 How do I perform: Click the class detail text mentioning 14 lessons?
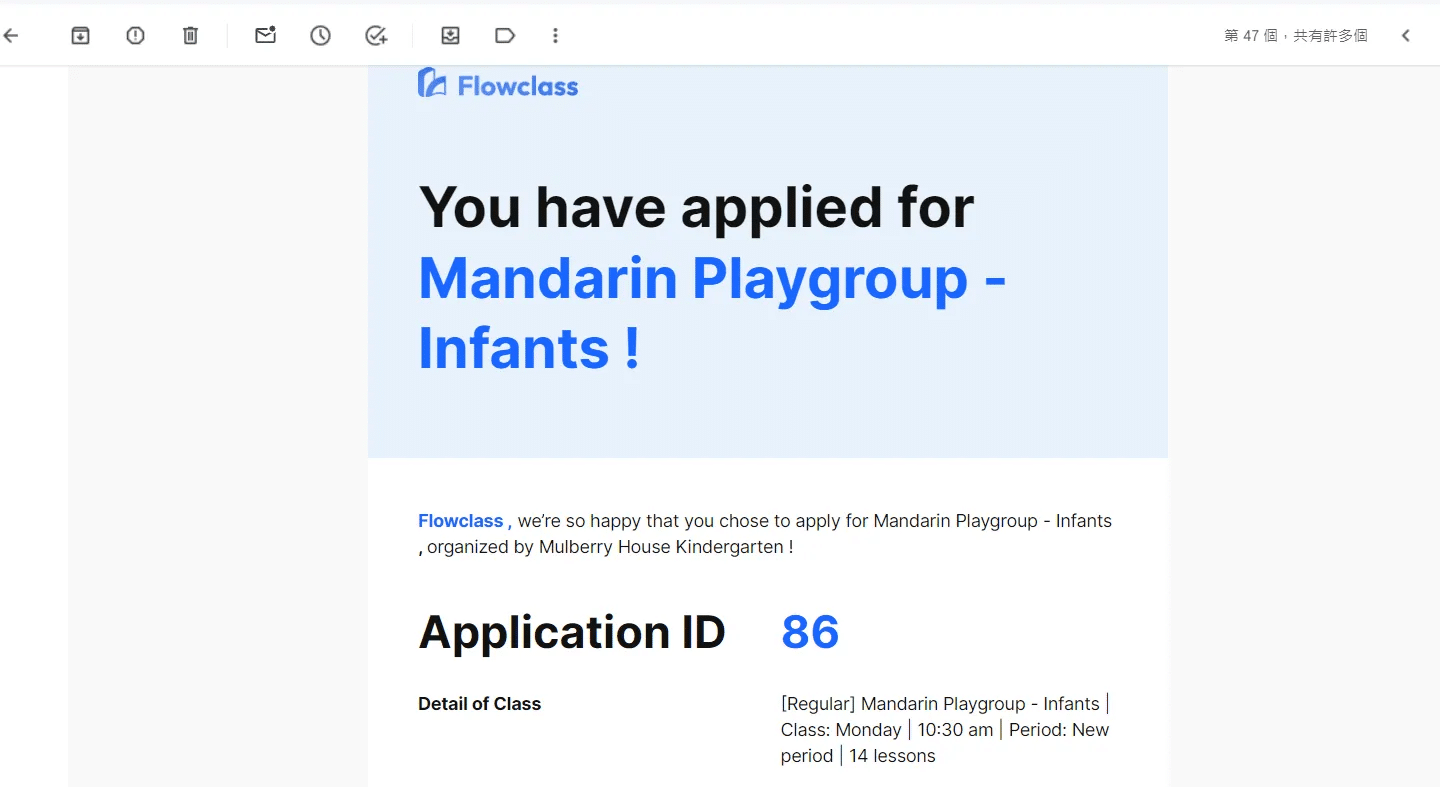point(946,730)
